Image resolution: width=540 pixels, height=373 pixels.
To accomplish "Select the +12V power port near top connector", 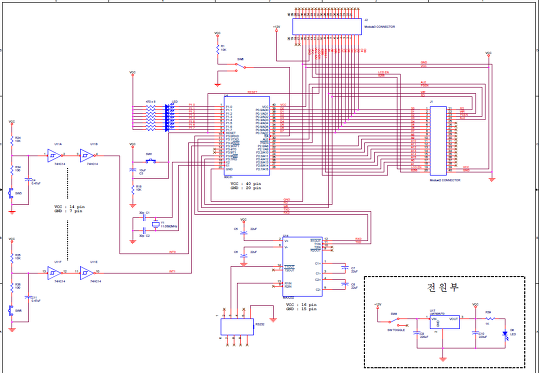I will [x=276, y=28].
